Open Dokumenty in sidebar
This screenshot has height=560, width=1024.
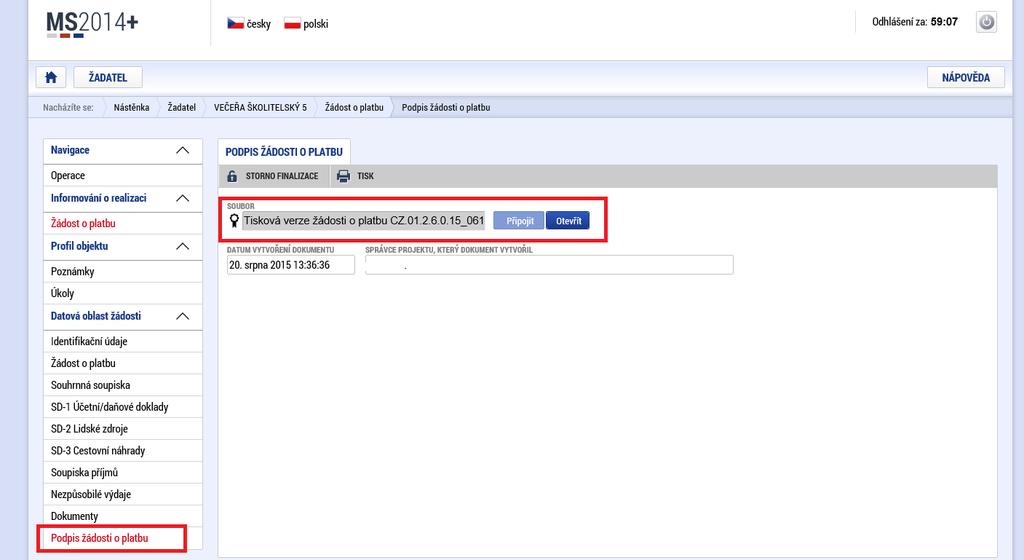point(123,516)
